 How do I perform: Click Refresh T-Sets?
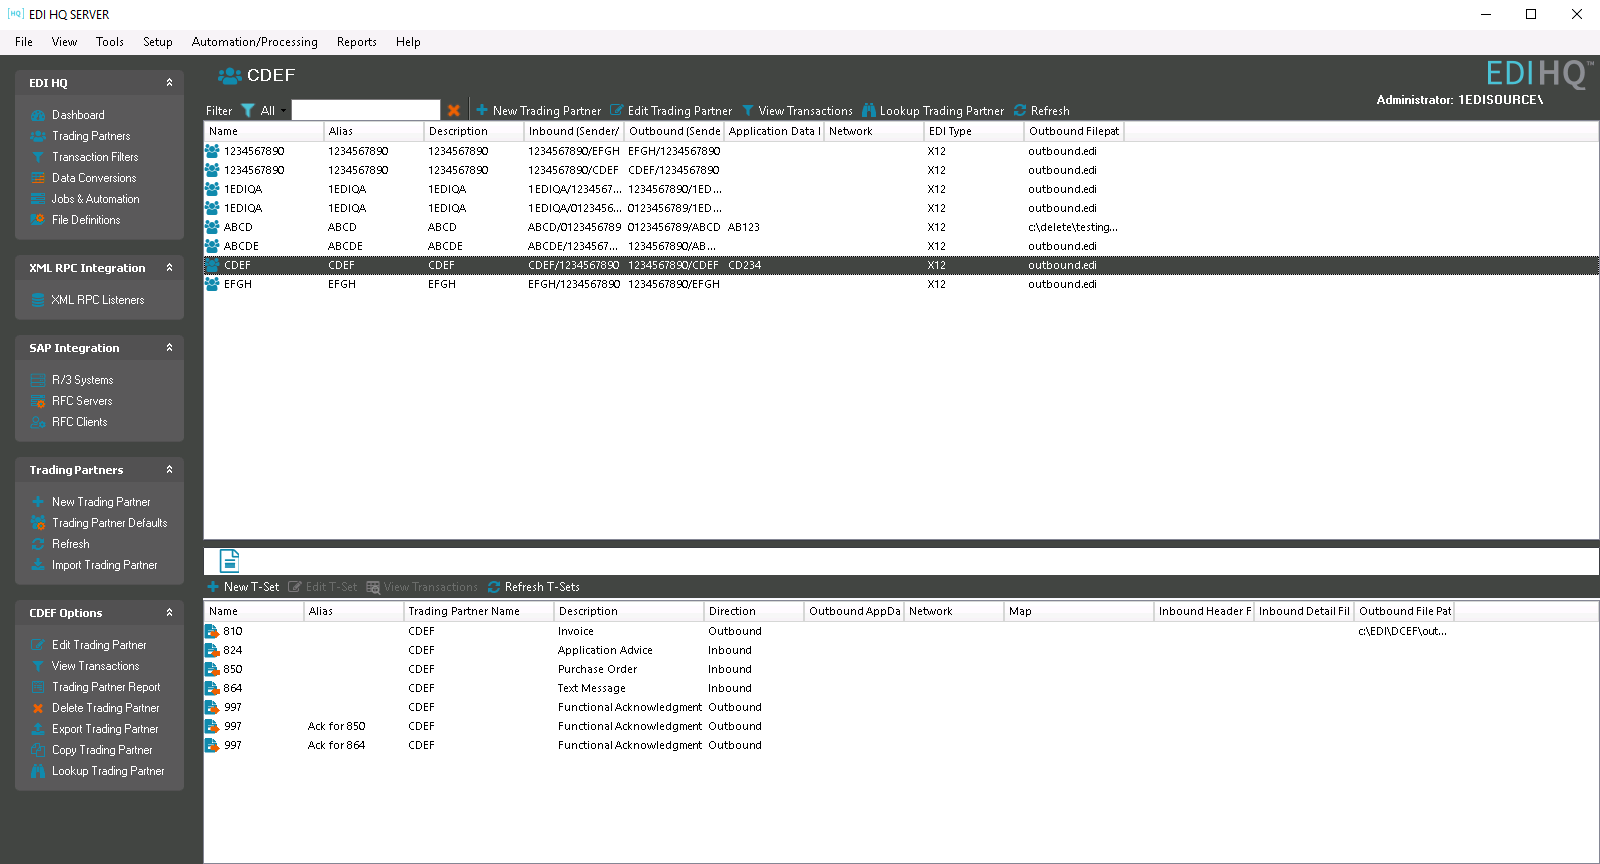533,587
